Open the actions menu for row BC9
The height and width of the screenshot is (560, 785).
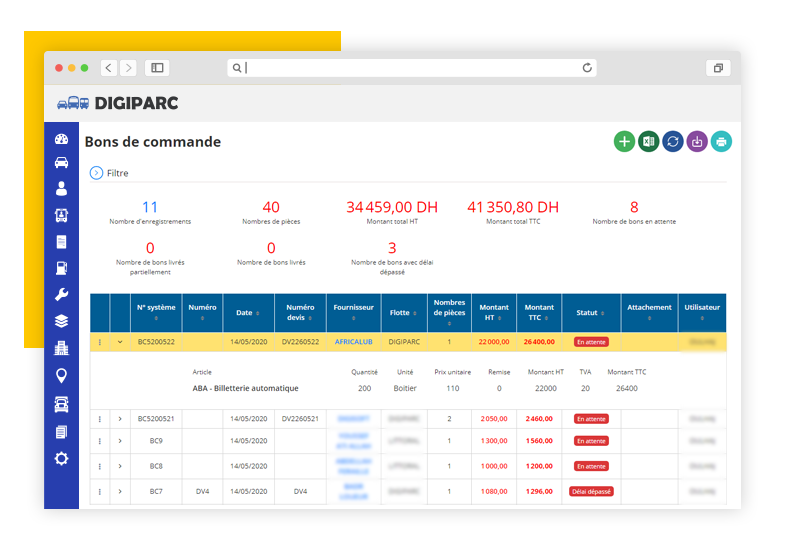tap(100, 441)
